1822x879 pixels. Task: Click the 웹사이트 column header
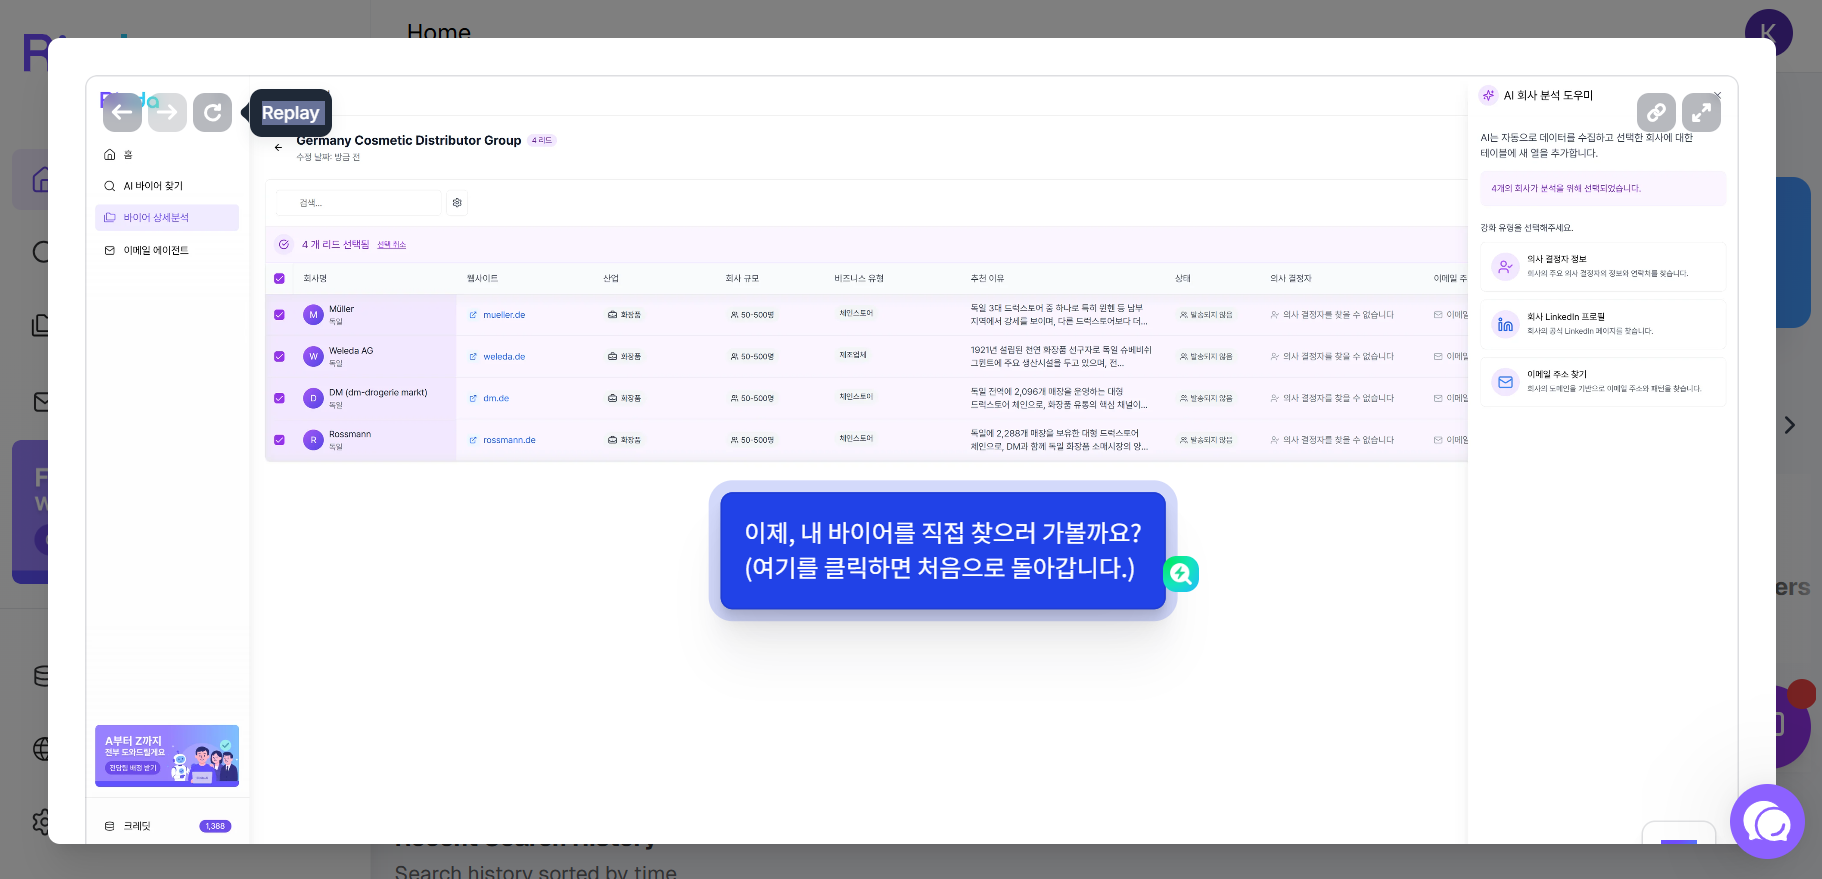pos(482,279)
